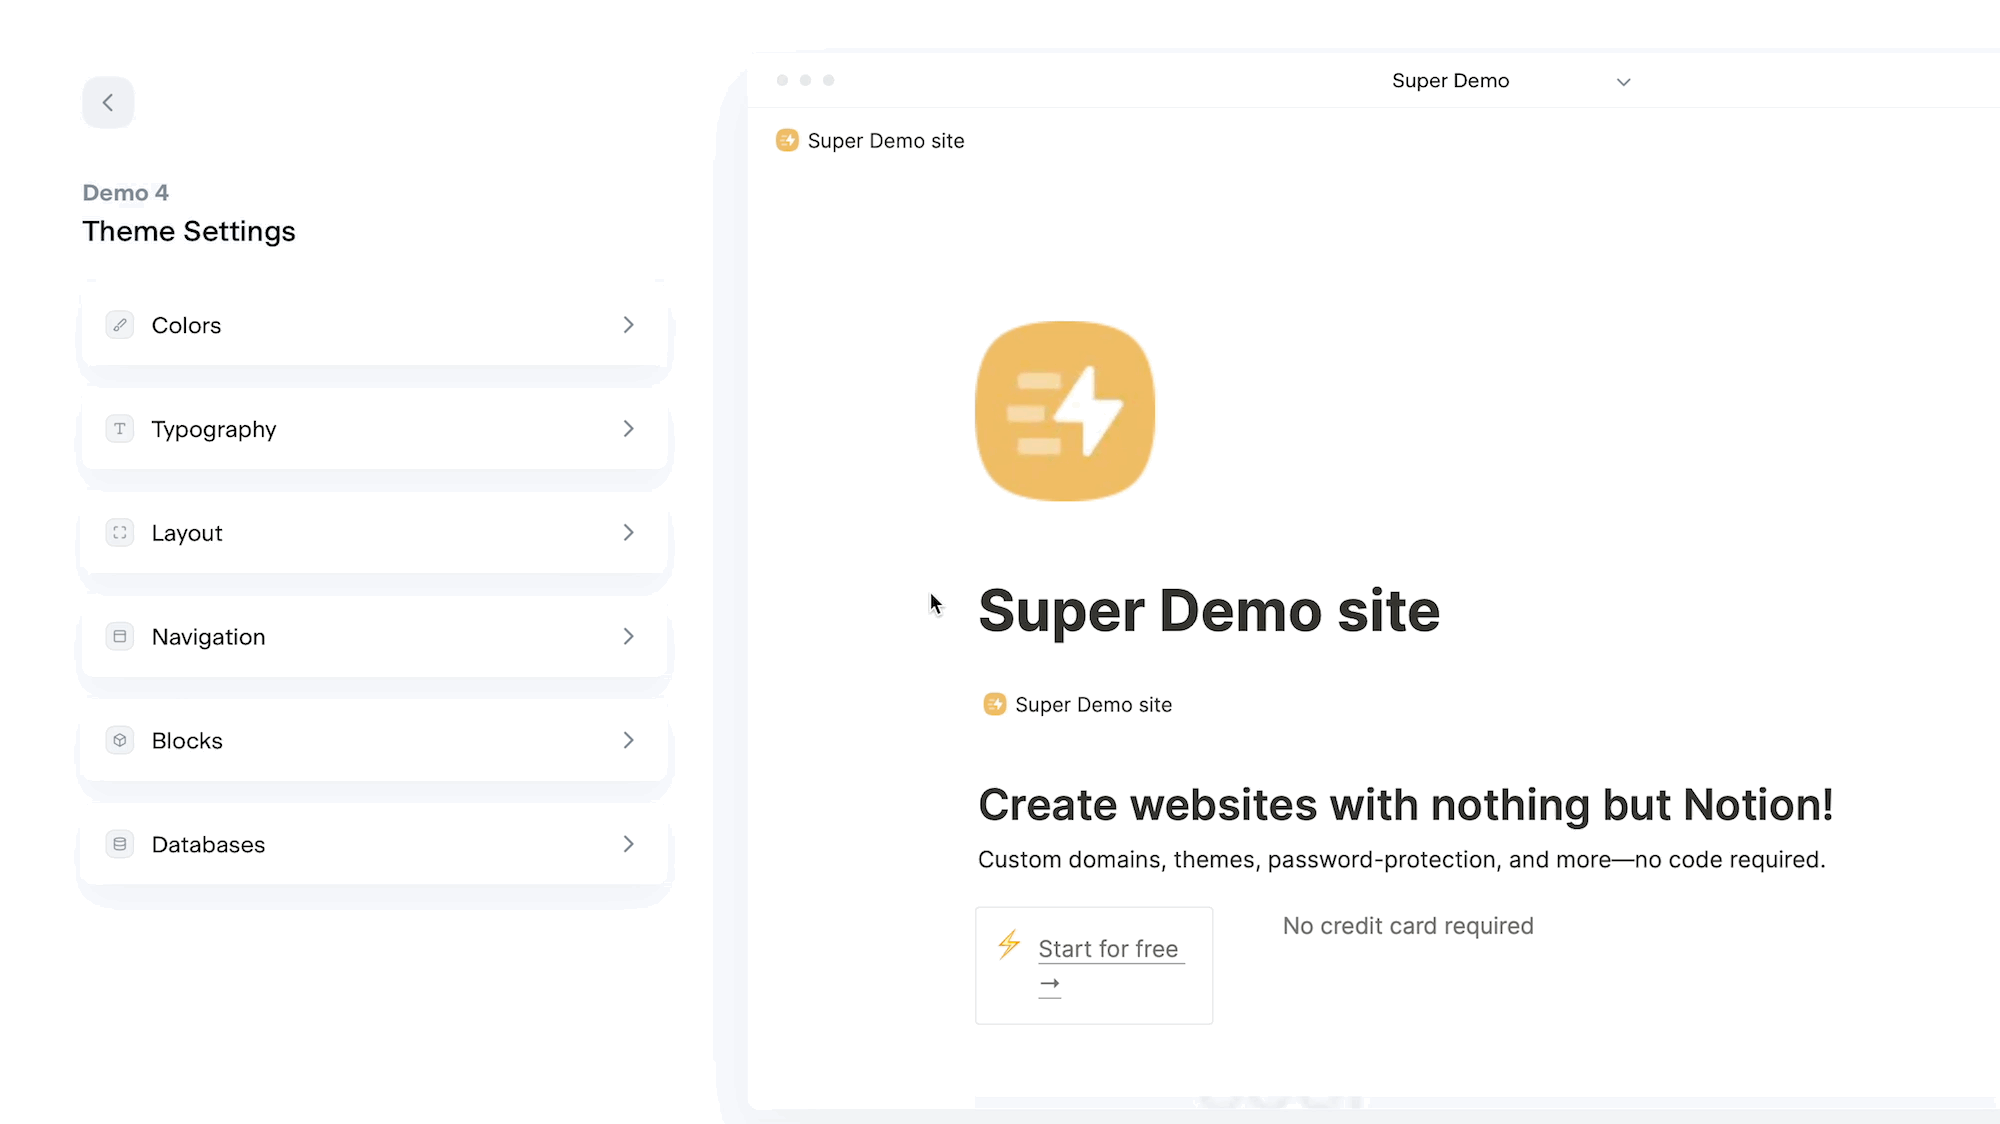Click the Typography T icon
Image resolution: width=2000 pixels, height=1124 pixels.
pos(120,429)
